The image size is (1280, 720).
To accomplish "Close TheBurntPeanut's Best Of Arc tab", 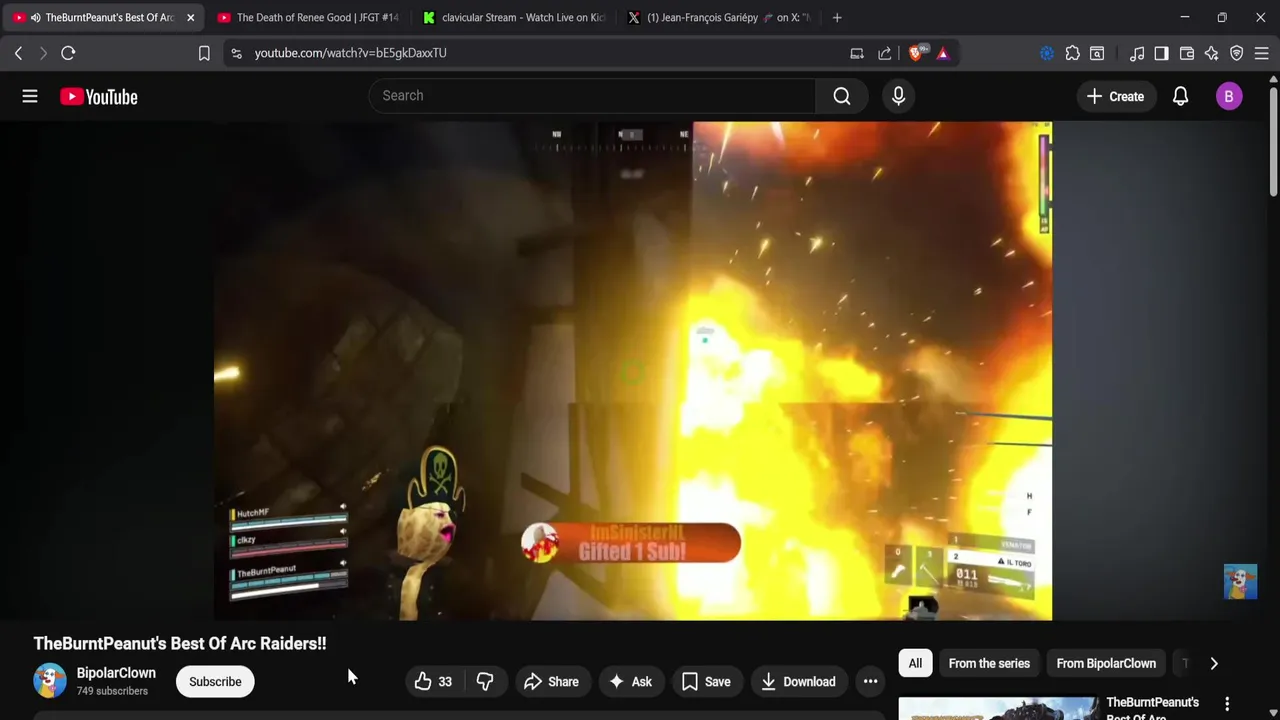I will [190, 17].
